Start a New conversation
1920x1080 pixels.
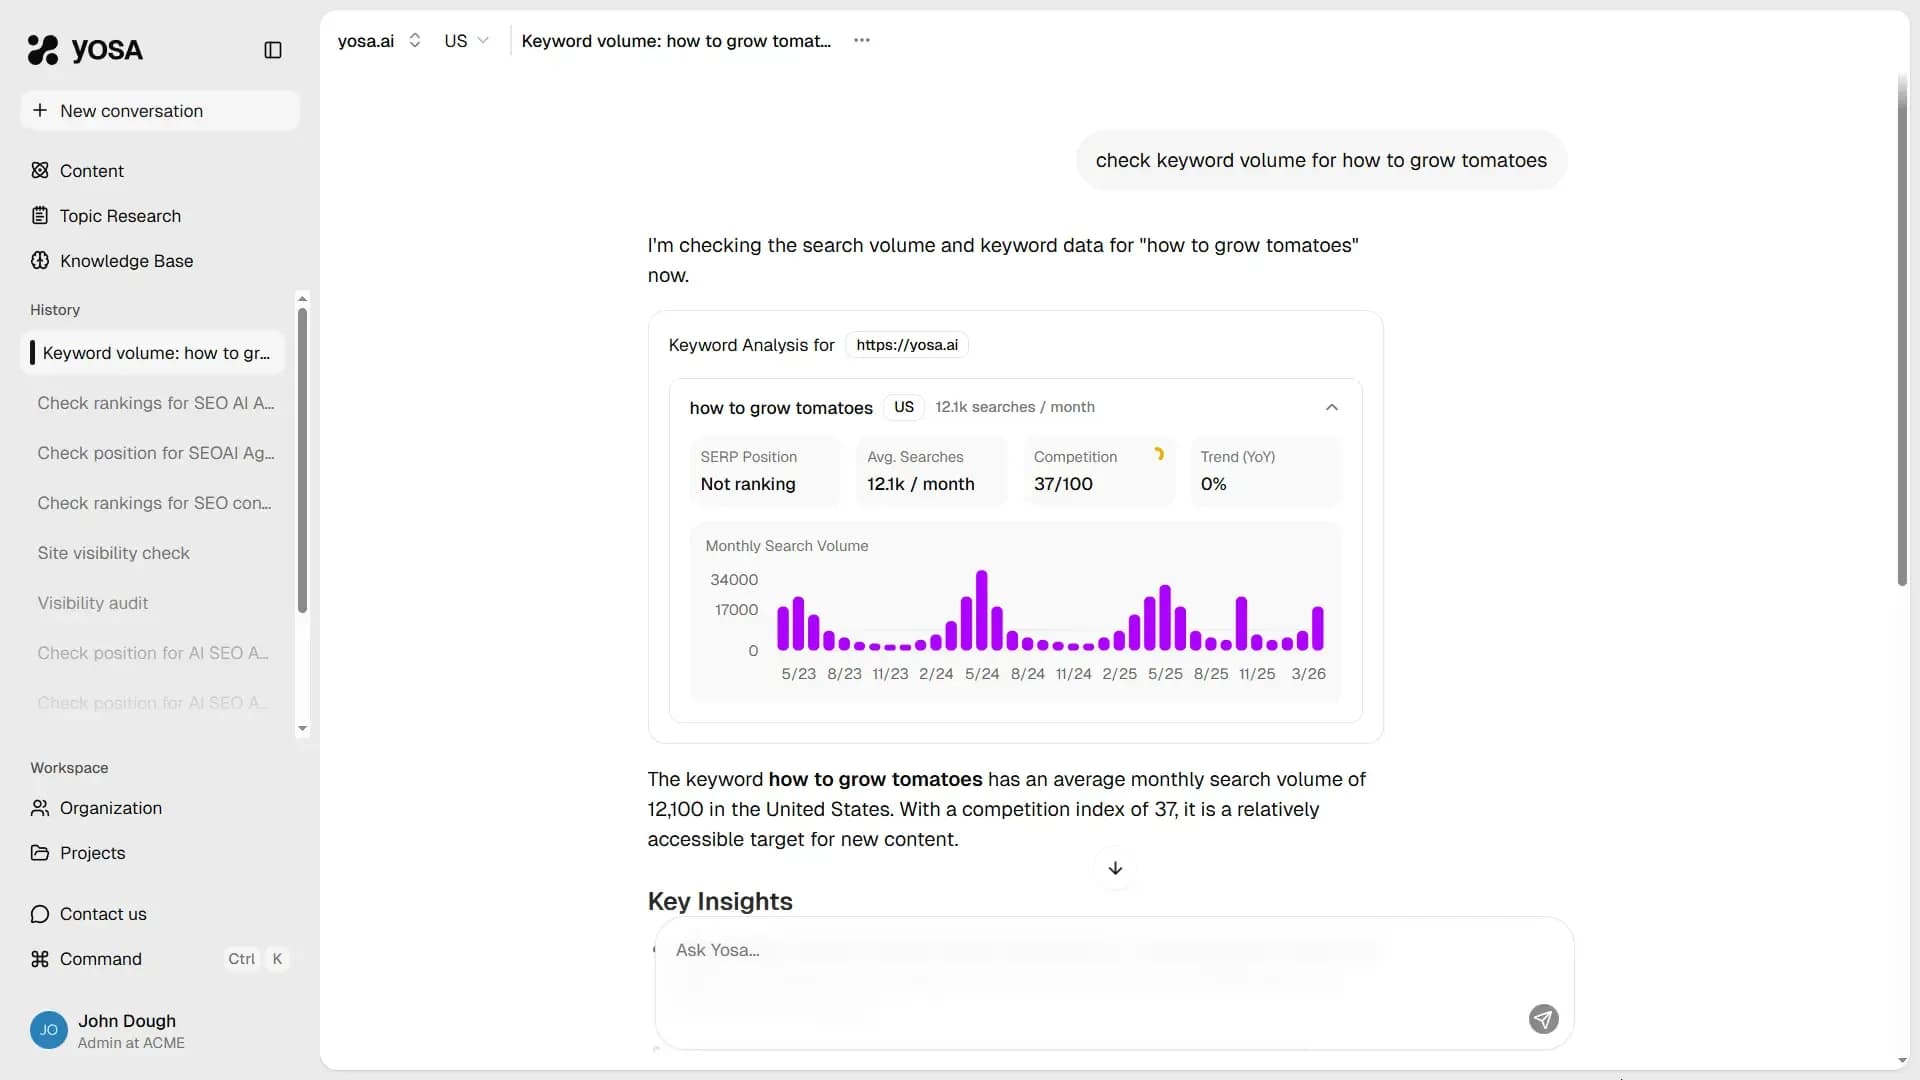point(160,110)
